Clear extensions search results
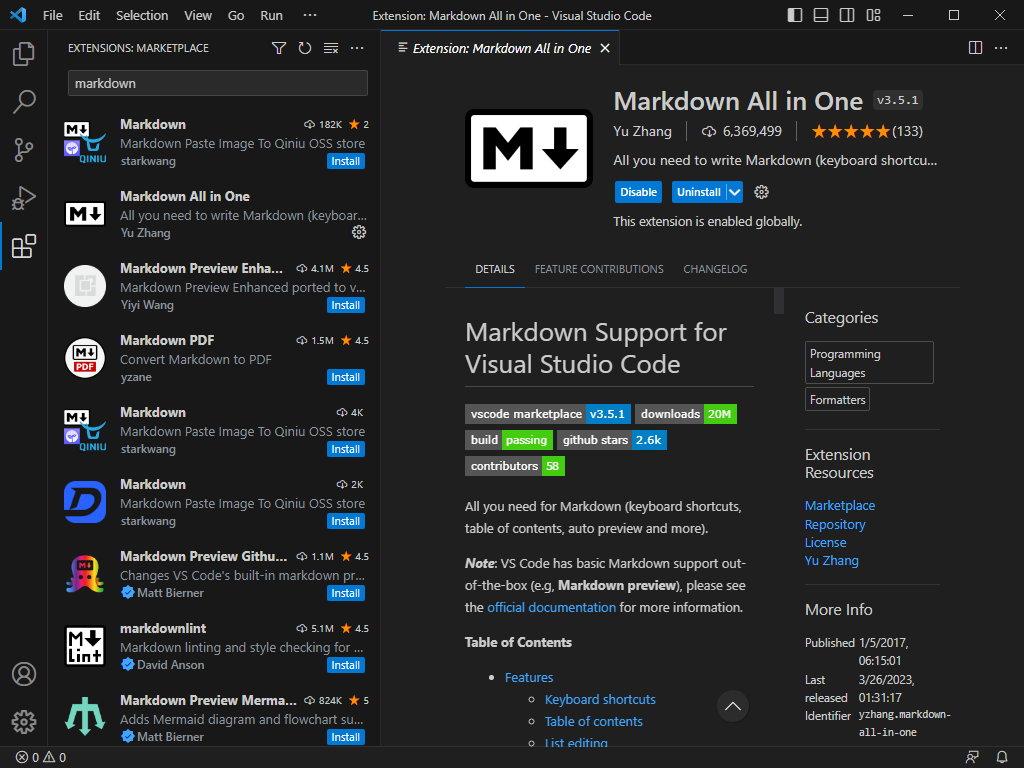The height and width of the screenshot is (768, 1024). click(331, 48)
